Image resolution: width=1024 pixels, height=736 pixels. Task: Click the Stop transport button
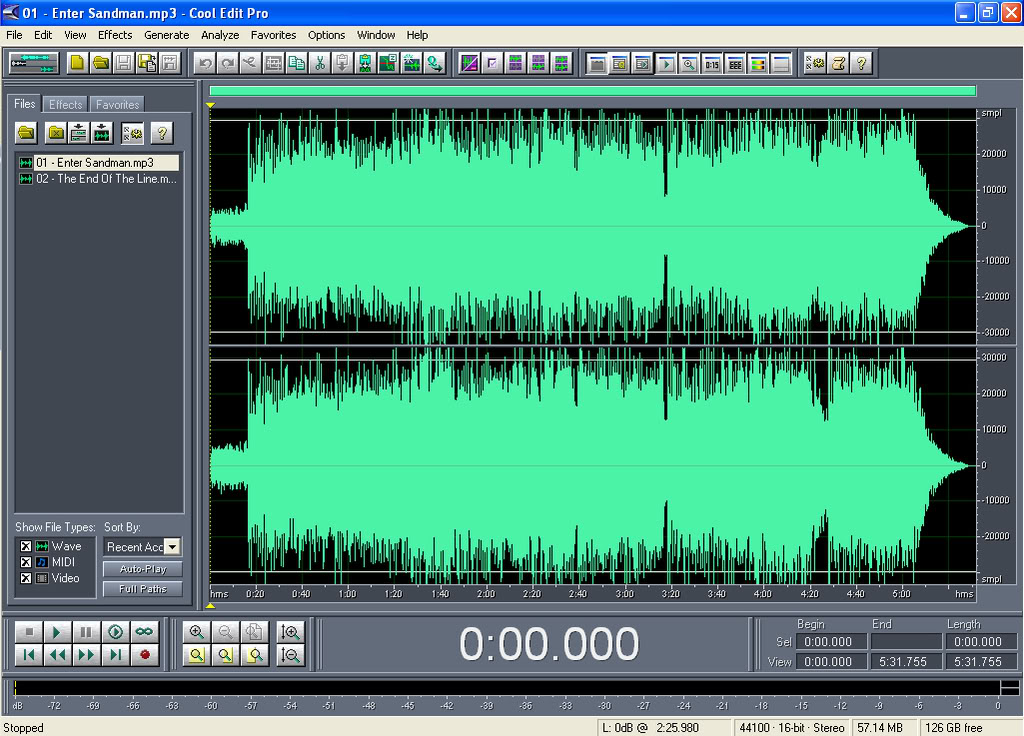[29, 632]
